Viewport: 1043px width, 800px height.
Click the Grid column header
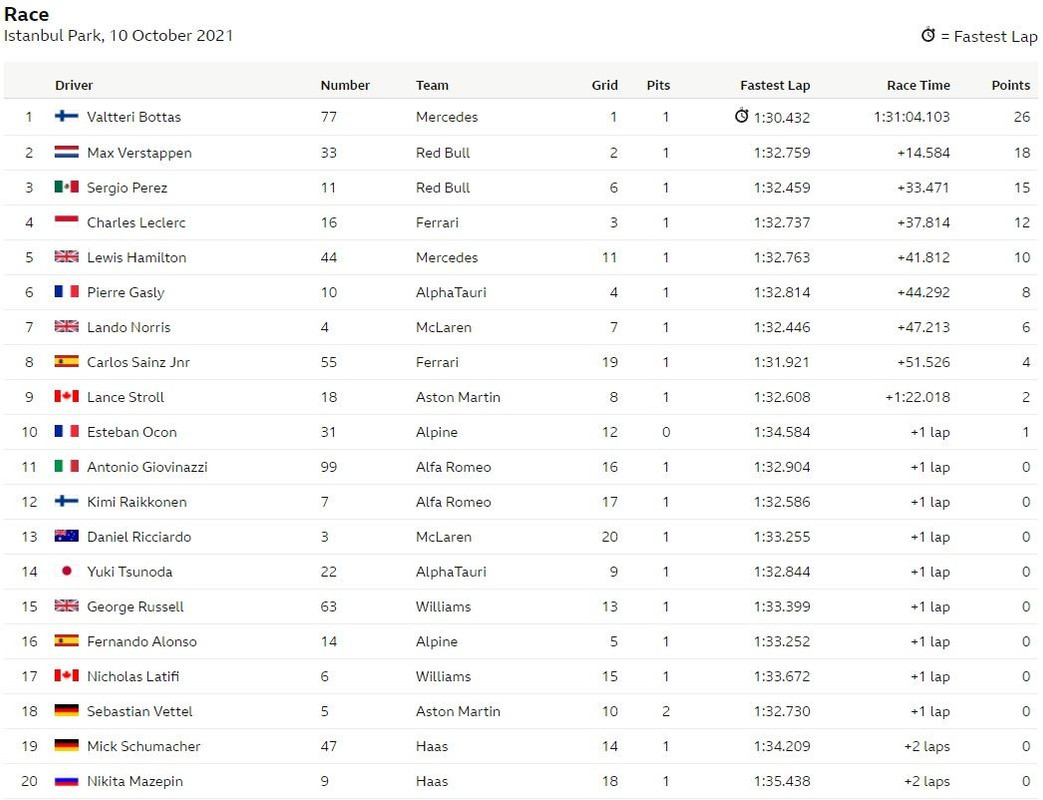click(x=605, y=85)
